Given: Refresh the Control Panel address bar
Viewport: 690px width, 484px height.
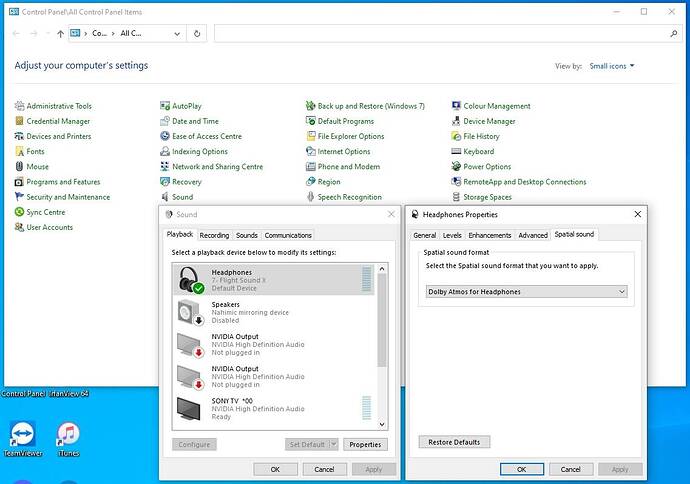Looking at the screenshot, I should coord(197,33).
